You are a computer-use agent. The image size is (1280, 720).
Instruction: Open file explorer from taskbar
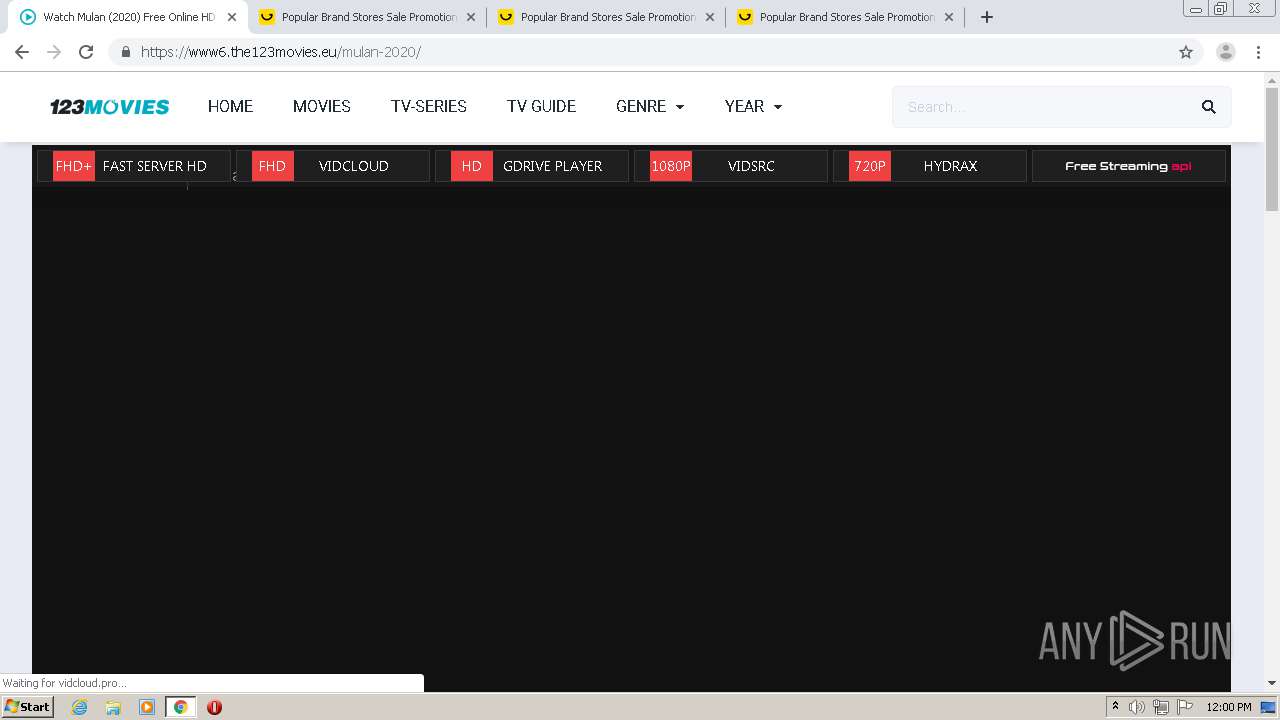point(113,707)
